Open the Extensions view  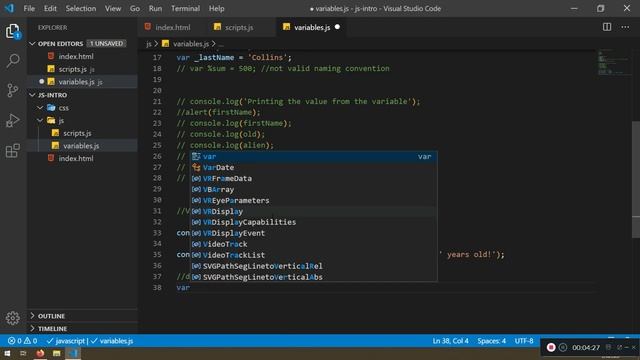[13, 150]
